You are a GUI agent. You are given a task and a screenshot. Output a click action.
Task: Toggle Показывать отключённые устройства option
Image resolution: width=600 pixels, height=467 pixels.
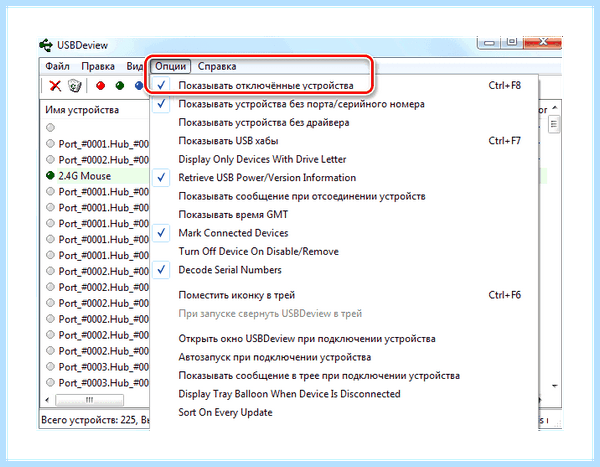(x=344, y=85)
